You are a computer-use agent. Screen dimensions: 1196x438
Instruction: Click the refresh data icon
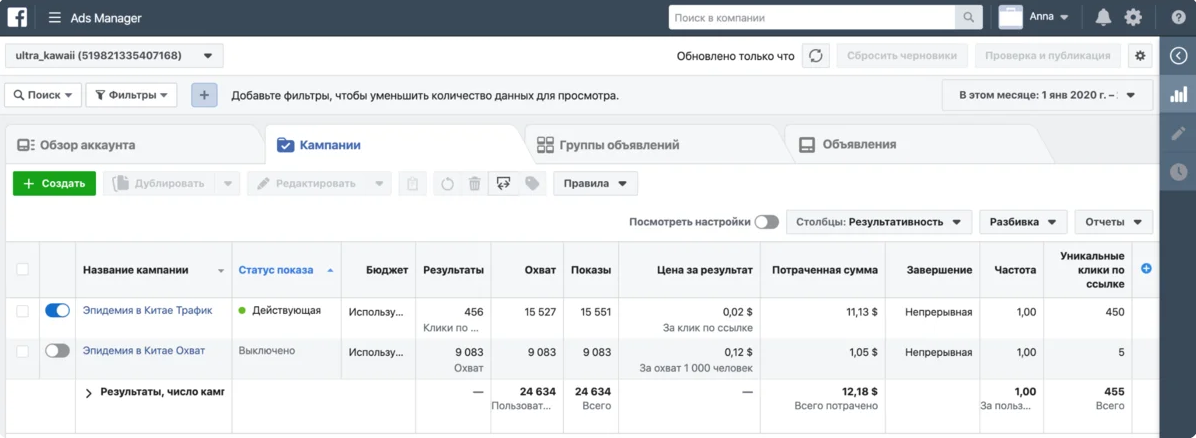pyautogui.click(x=816, y=56)
